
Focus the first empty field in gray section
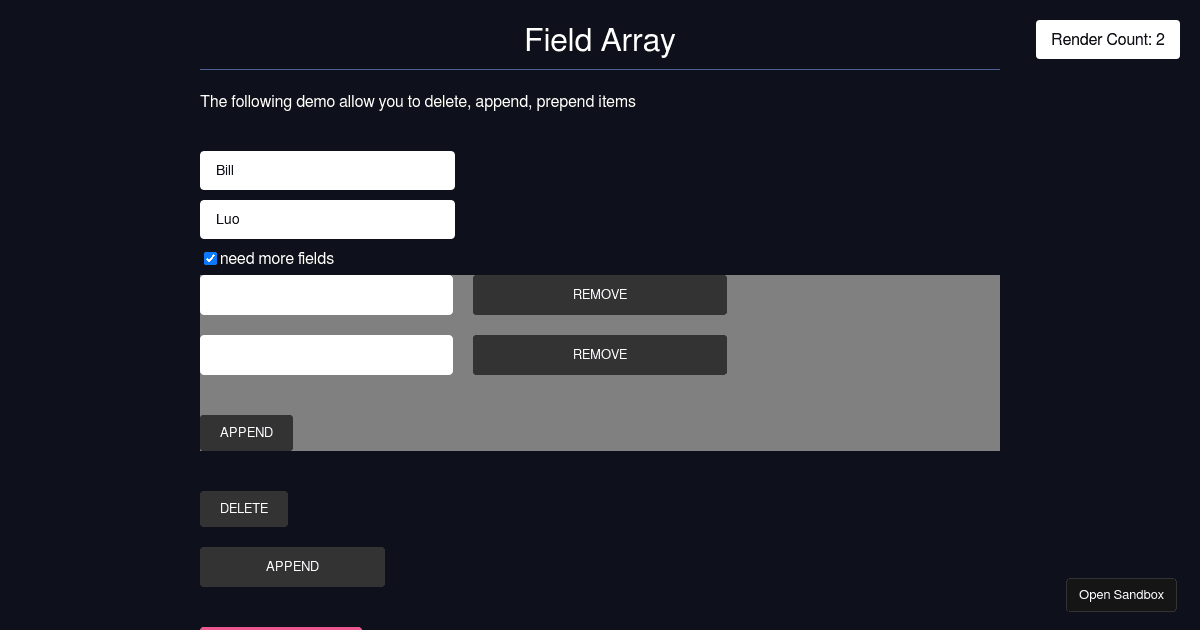326,295
